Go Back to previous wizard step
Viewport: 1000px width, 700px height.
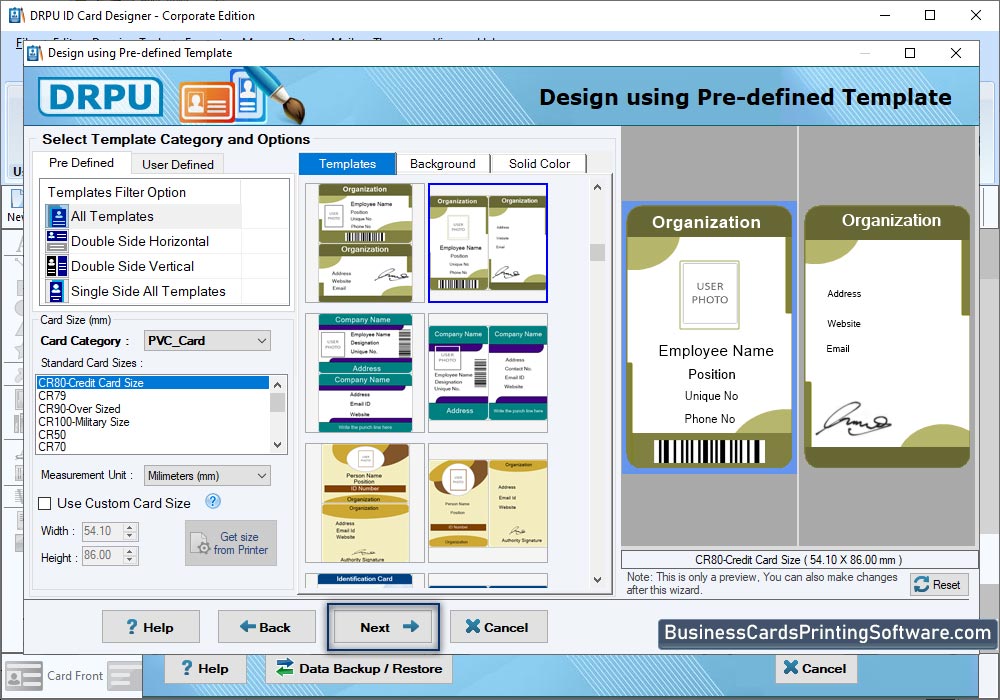(267, 627)
